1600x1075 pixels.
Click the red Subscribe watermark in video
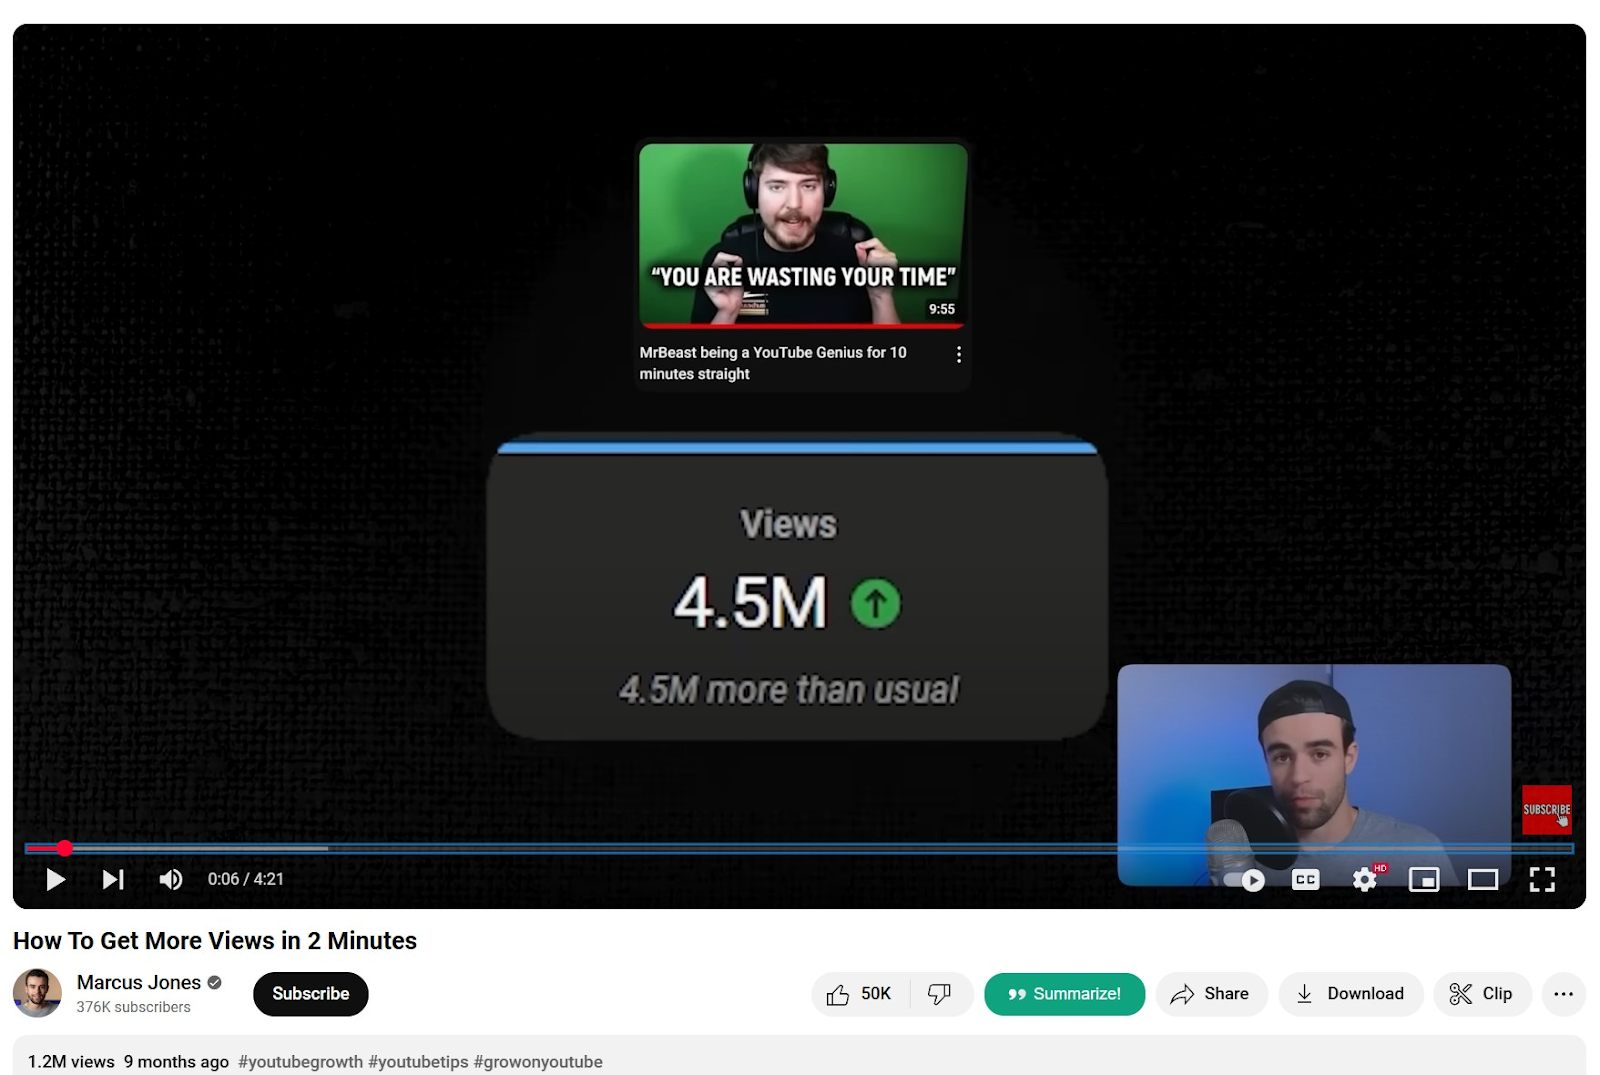[1546, 810]
